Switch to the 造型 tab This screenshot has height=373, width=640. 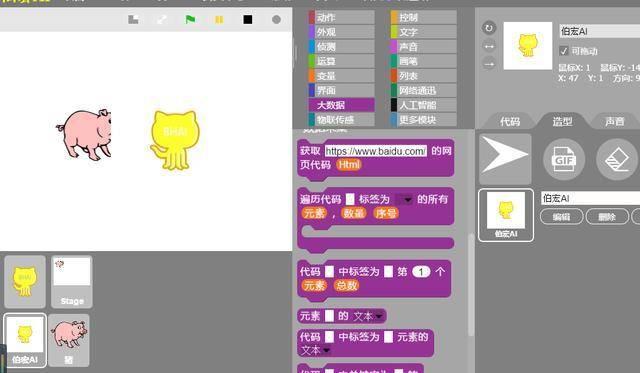click(x=562, y=121)
